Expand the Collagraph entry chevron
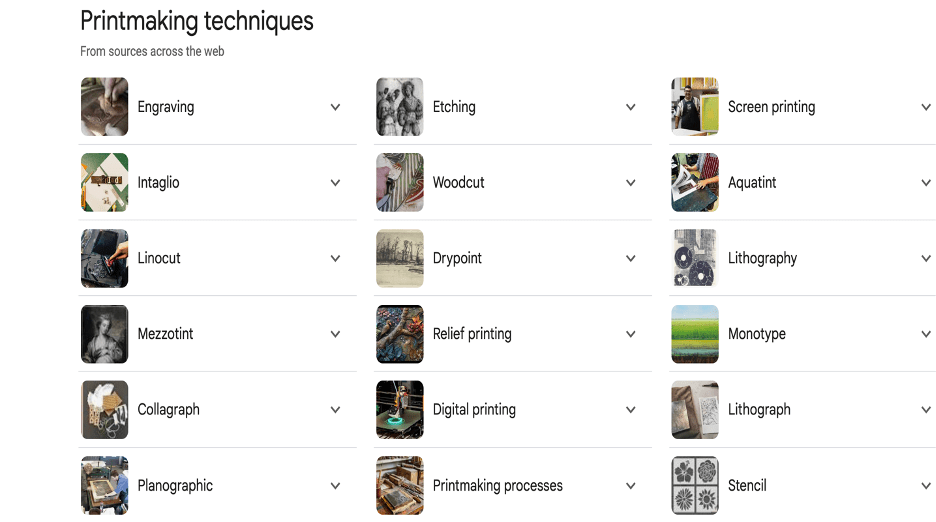This screenshot has height=522, width=936. [x=335, y=410]
